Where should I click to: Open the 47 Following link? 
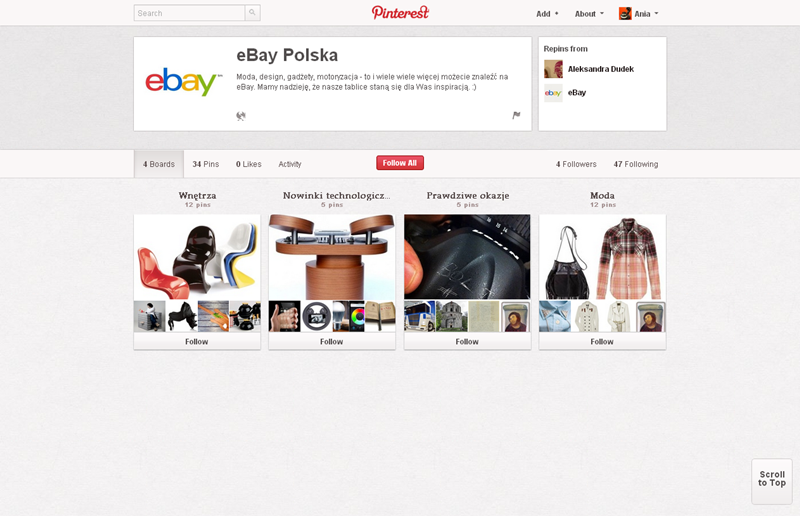pyautogui.click(x=636, y=164)
